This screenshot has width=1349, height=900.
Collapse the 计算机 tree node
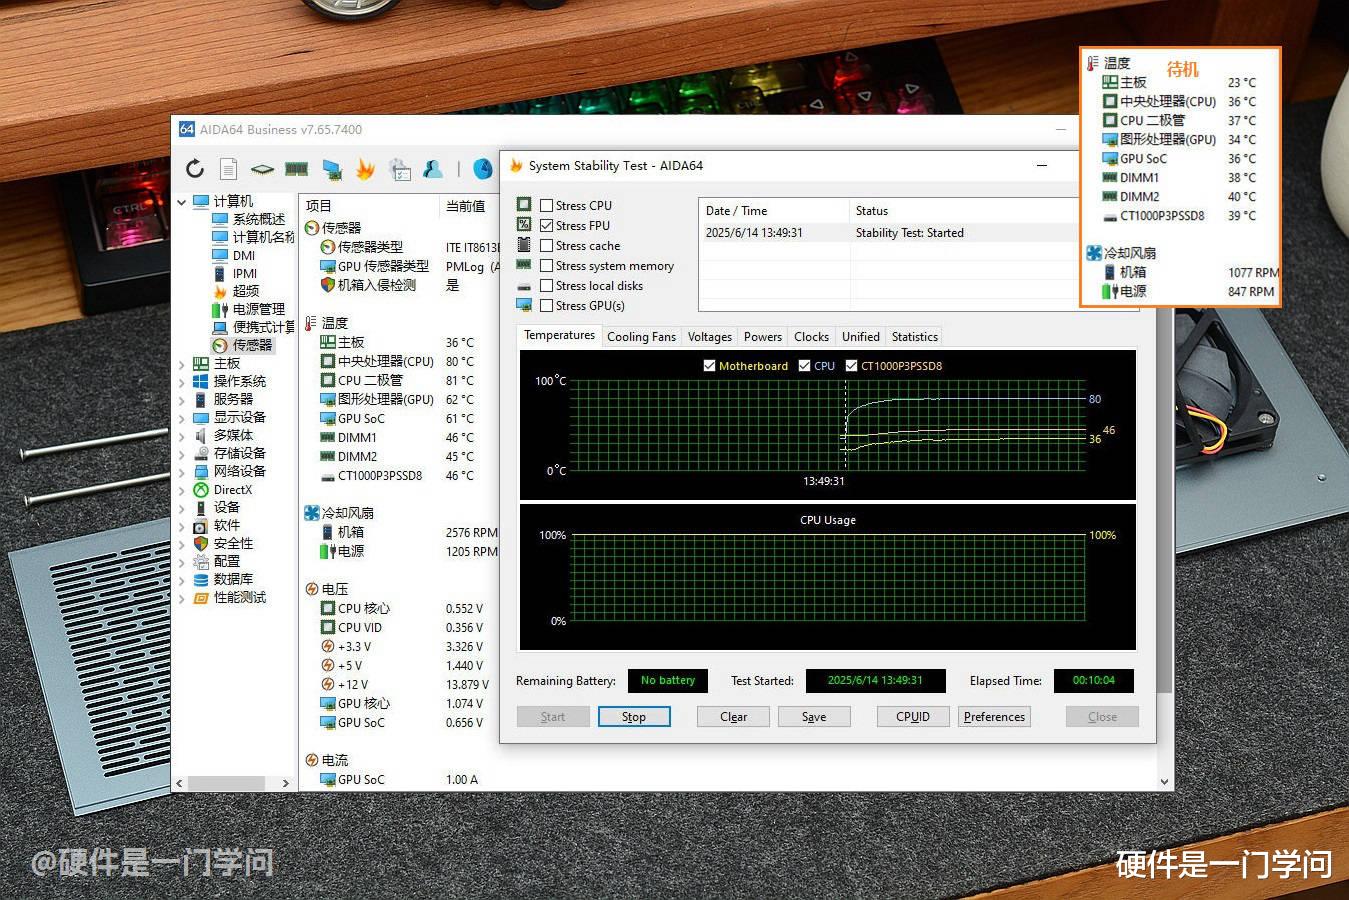(x=182, y=202)
